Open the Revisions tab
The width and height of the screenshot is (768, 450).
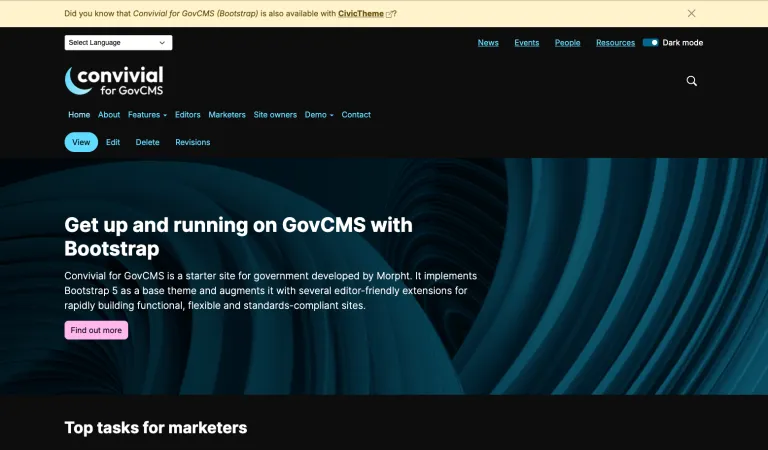[x=193, y=142]
